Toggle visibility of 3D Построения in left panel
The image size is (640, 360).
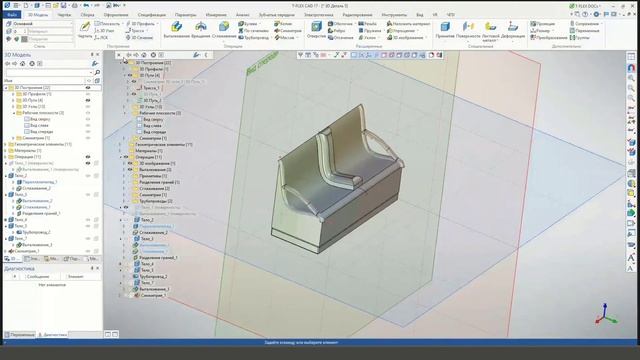click(x=88, y=88)
